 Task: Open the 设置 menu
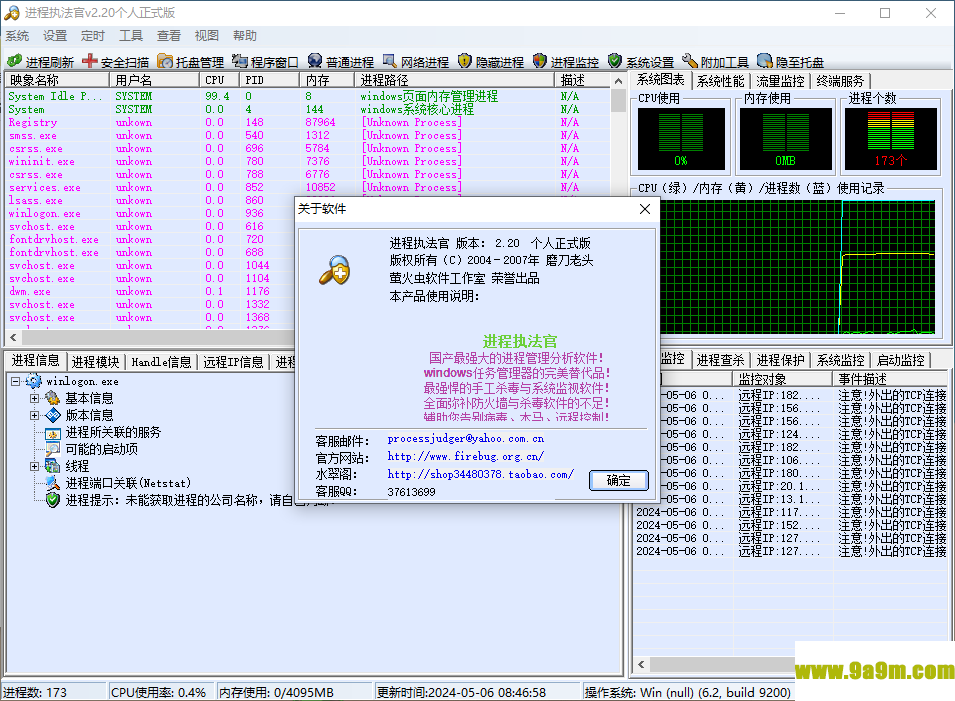point(55,36)
